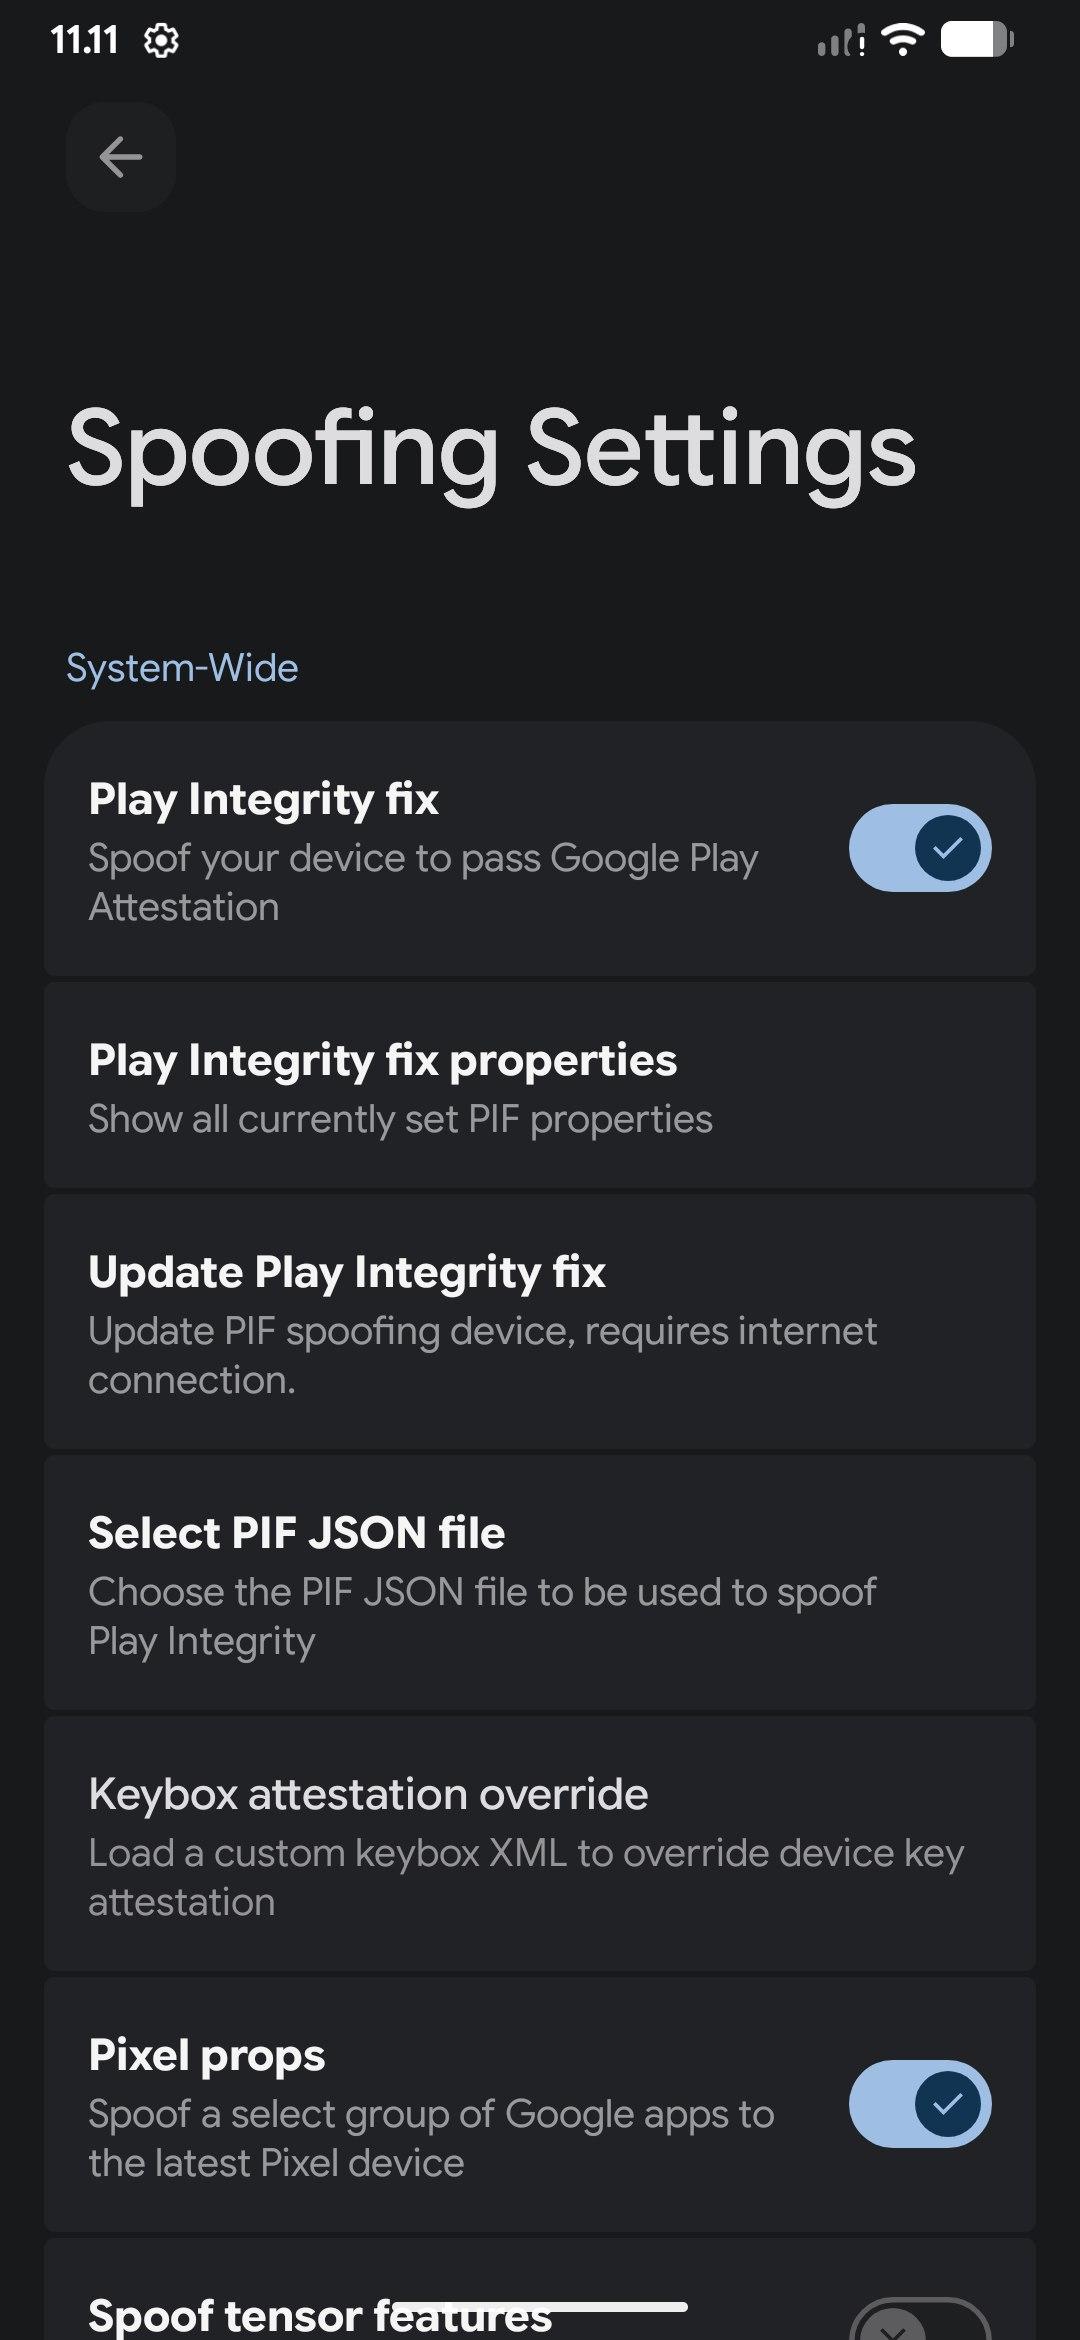This screenshot has width=1080, height=2340.
Task: Tap the status bar clock
Action: pos(85,41)
